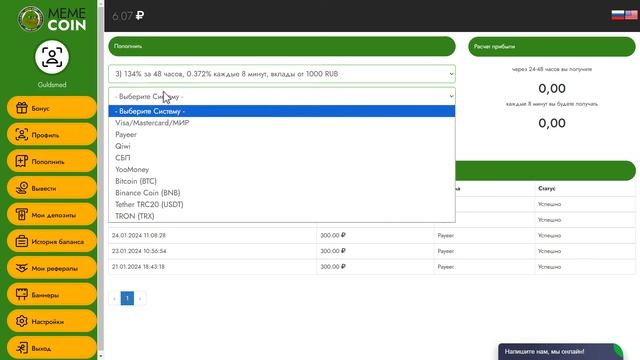Open История баланса in the sidebar
Viewport: 640px width, 360px height.
coord(52,241)
